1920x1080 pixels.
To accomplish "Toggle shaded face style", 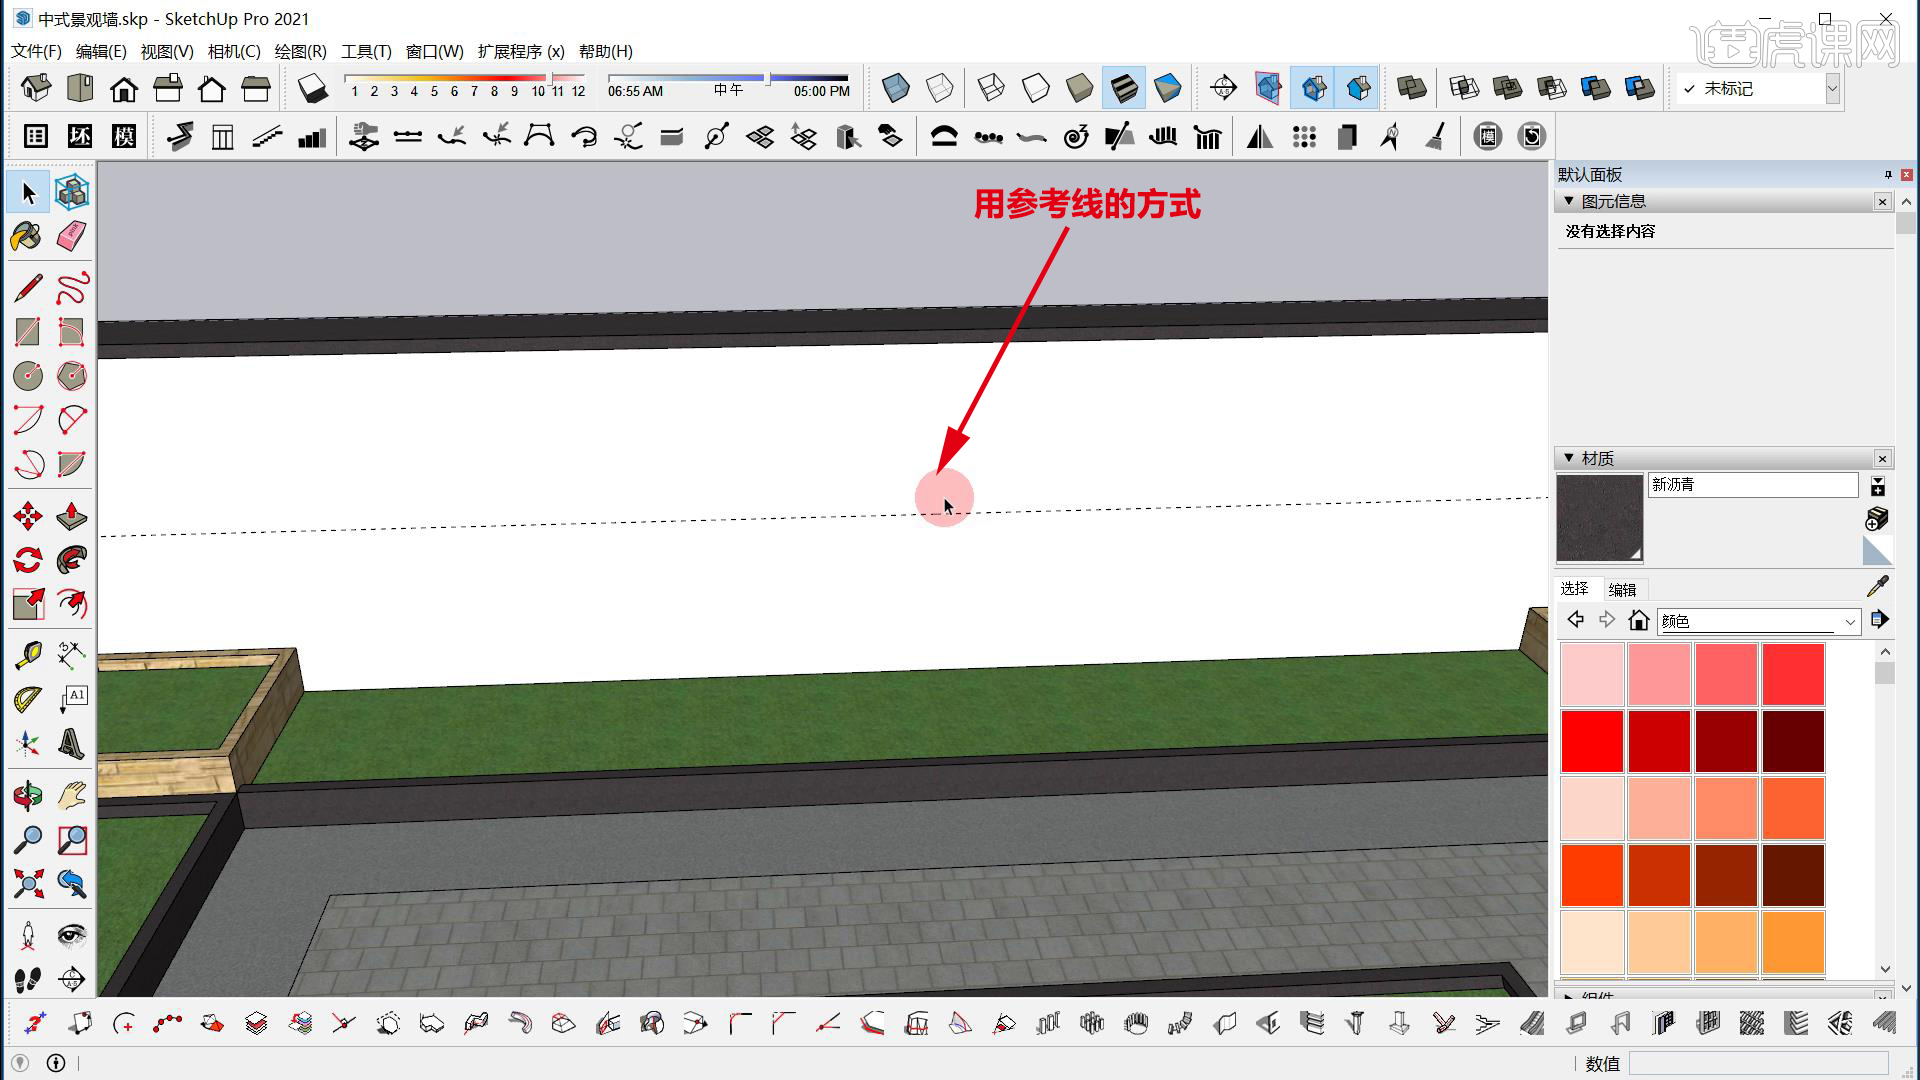I will pyautogui.click(x=1080, y=88).
